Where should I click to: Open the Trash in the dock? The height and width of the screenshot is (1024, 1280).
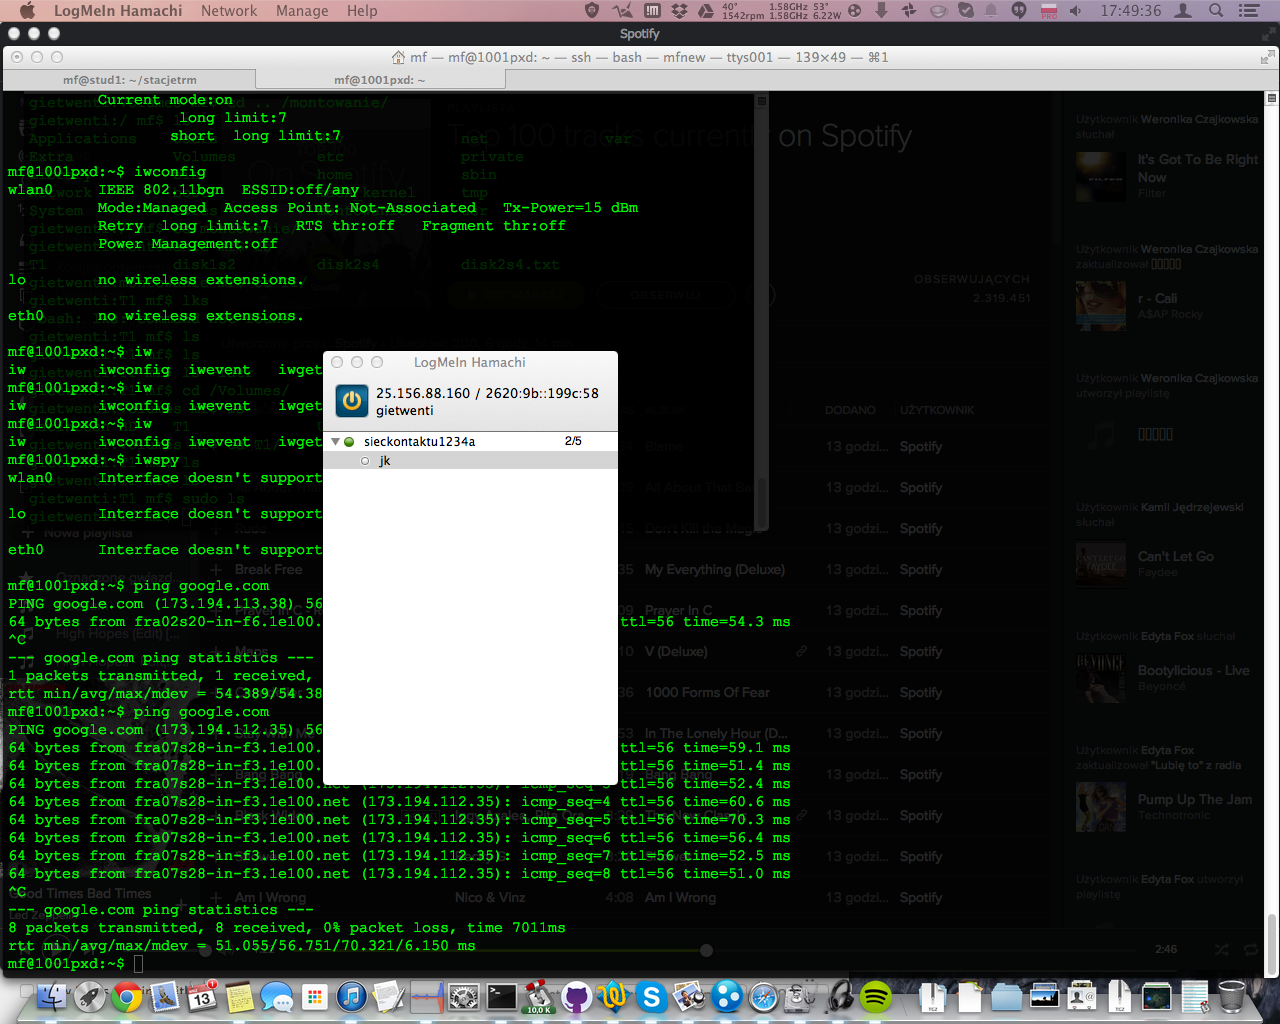(x=1231, y=997)
